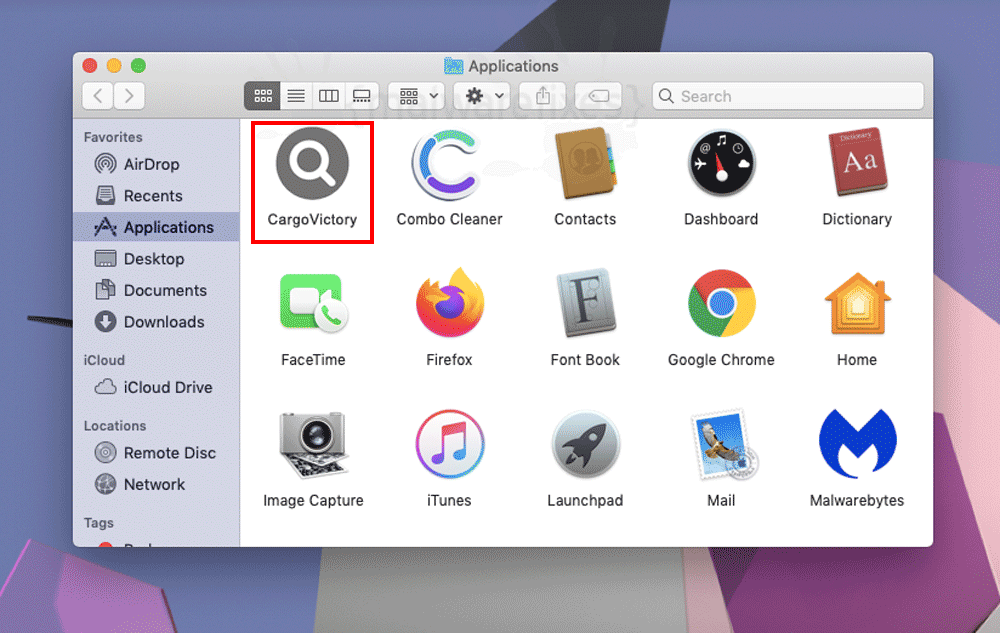This screenshot has height=633, width=1000.
Task: Select the Combo Cleaner app icon
Action: 448,164
